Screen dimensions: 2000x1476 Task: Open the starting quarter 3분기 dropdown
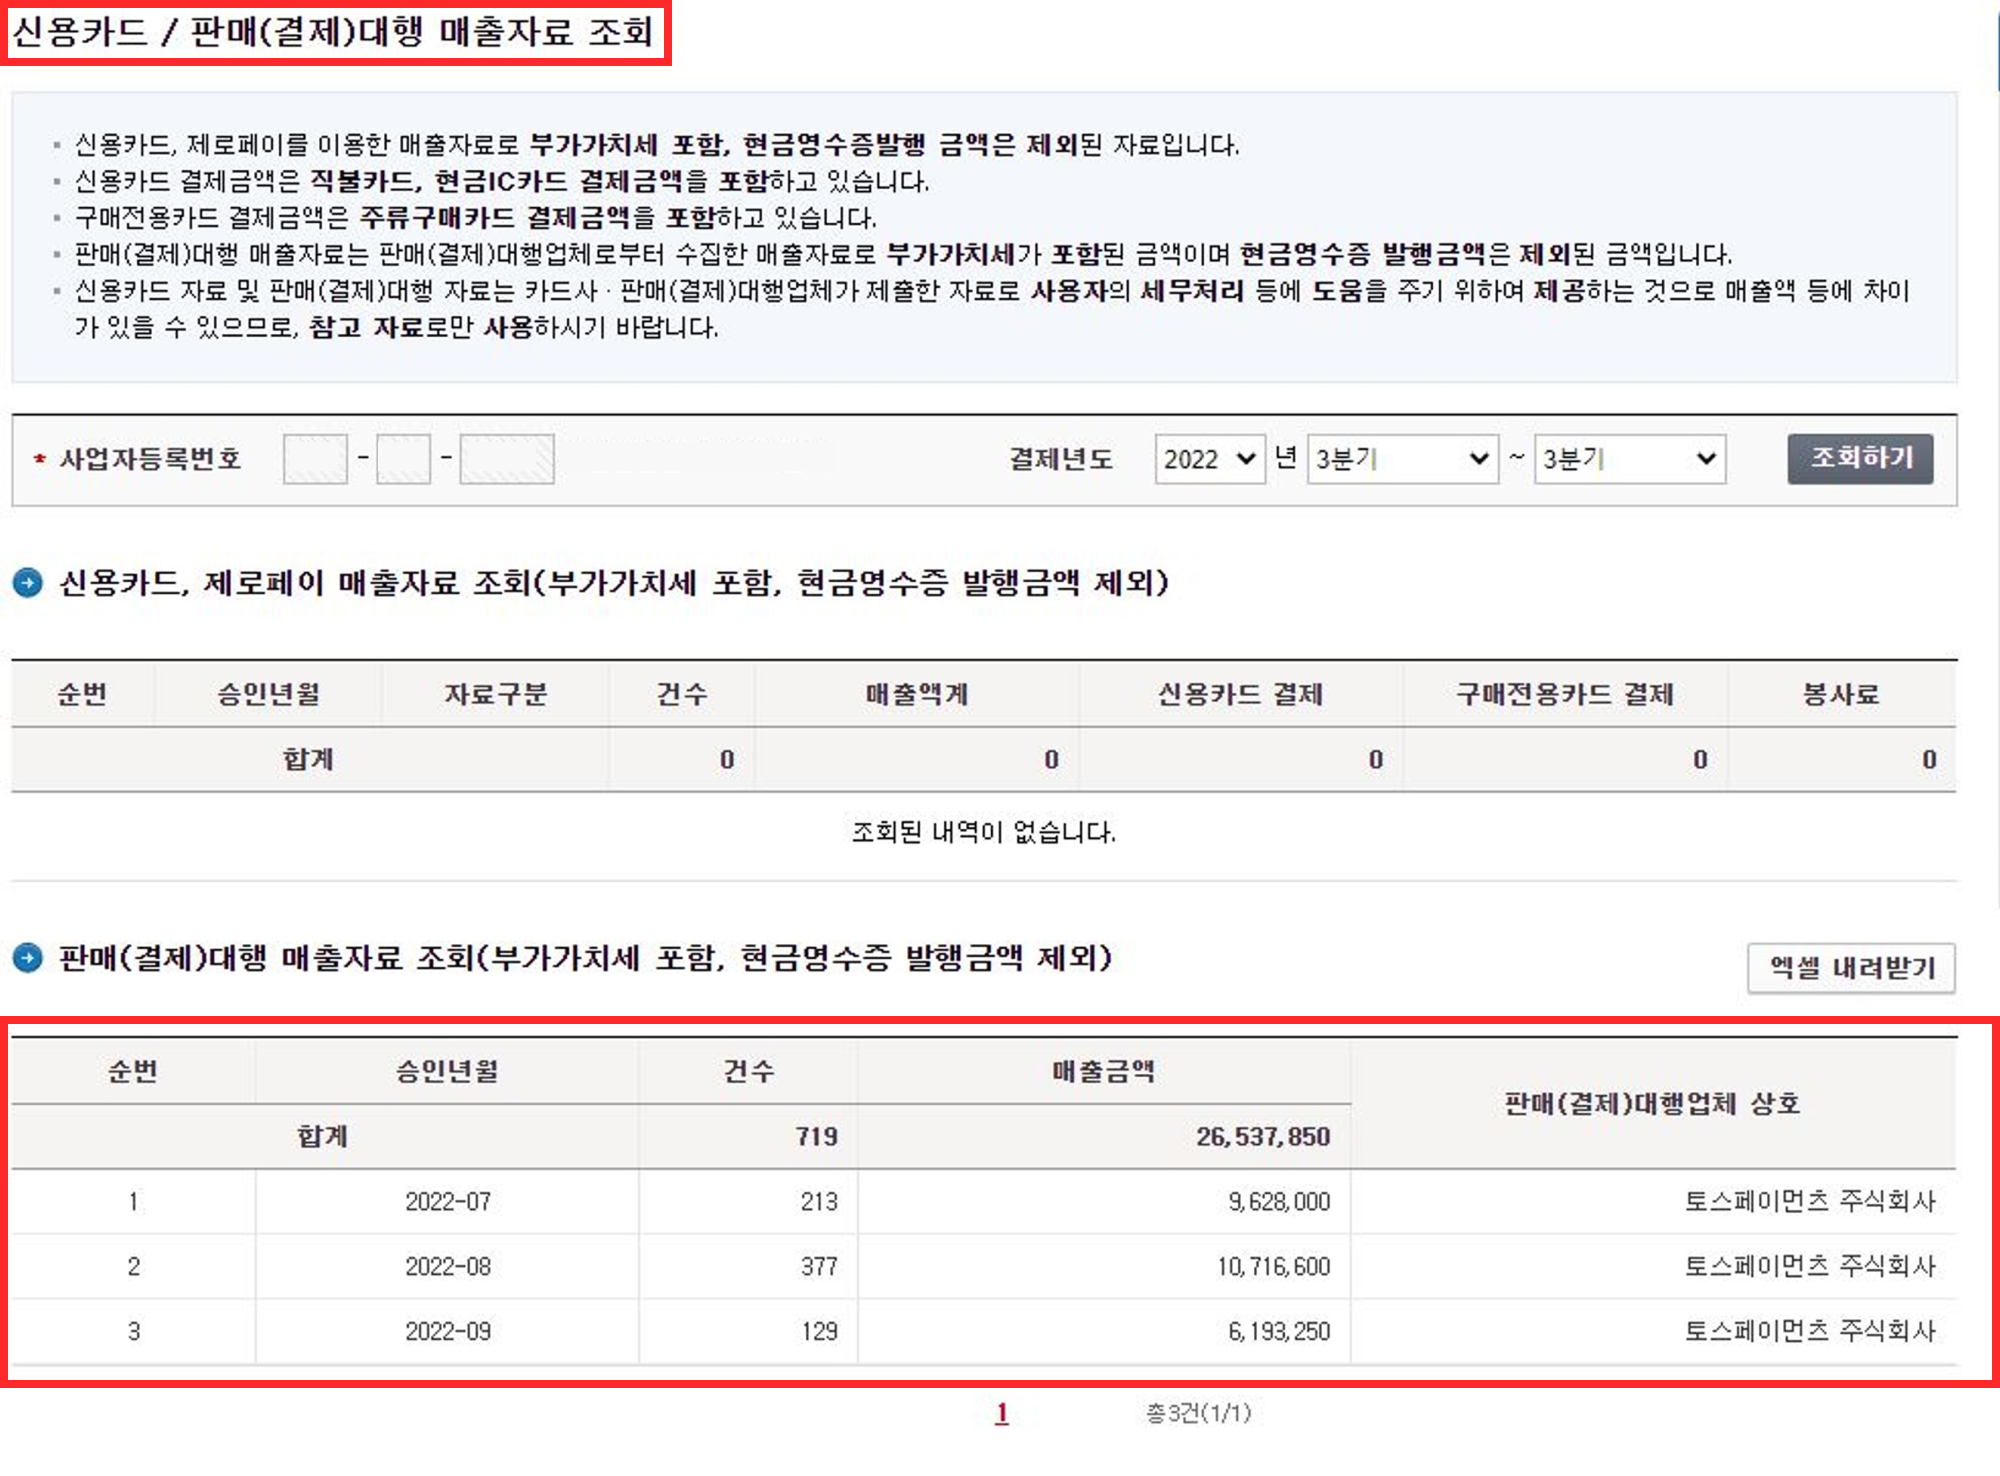[x=1402, y=459]
